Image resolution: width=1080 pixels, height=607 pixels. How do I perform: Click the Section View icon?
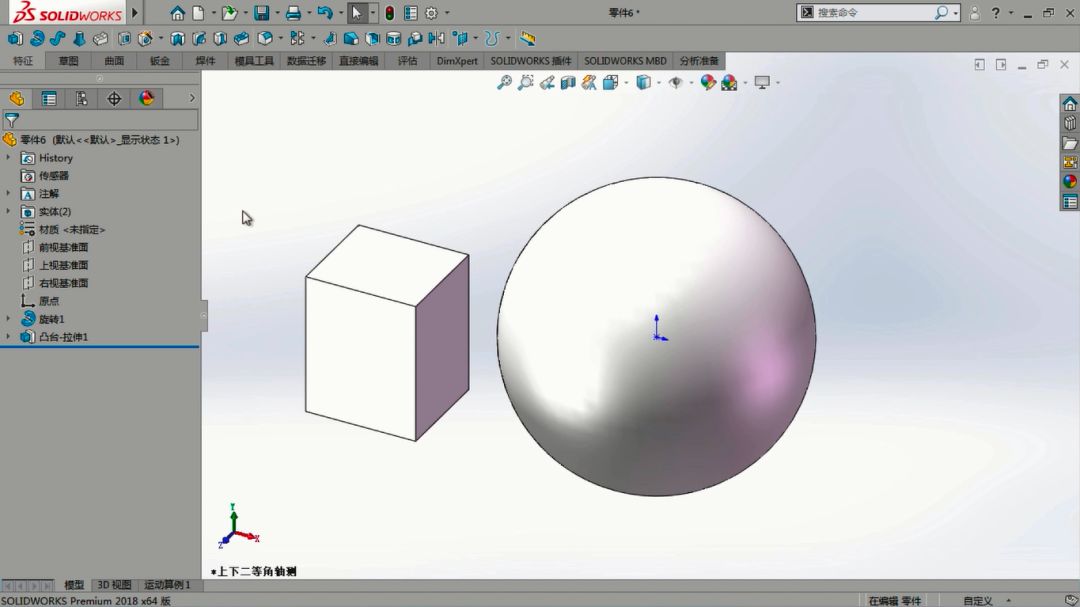(568, 83)
